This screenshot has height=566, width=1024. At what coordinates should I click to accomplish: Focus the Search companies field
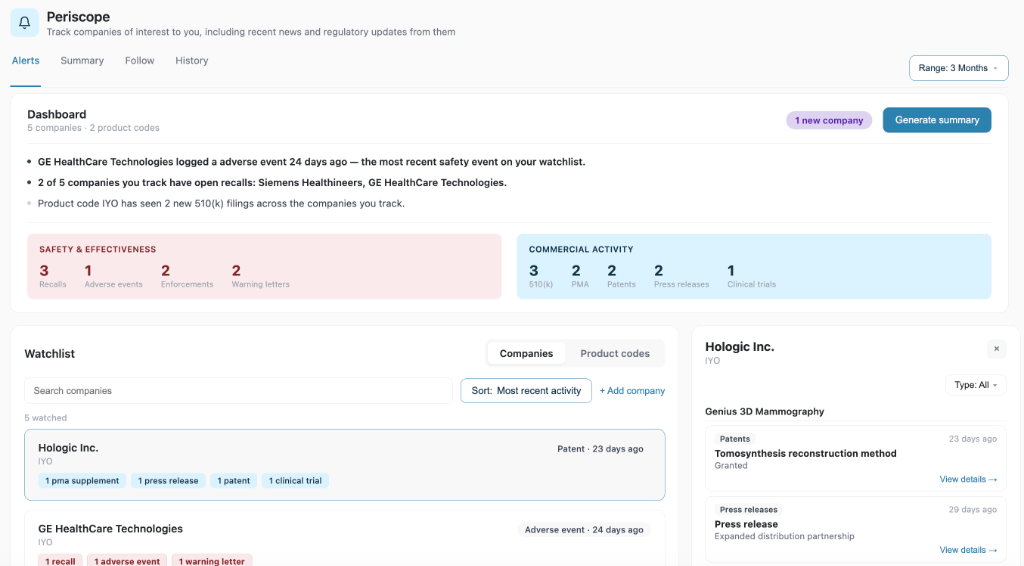pyautogui.click(x=238, y=390)
